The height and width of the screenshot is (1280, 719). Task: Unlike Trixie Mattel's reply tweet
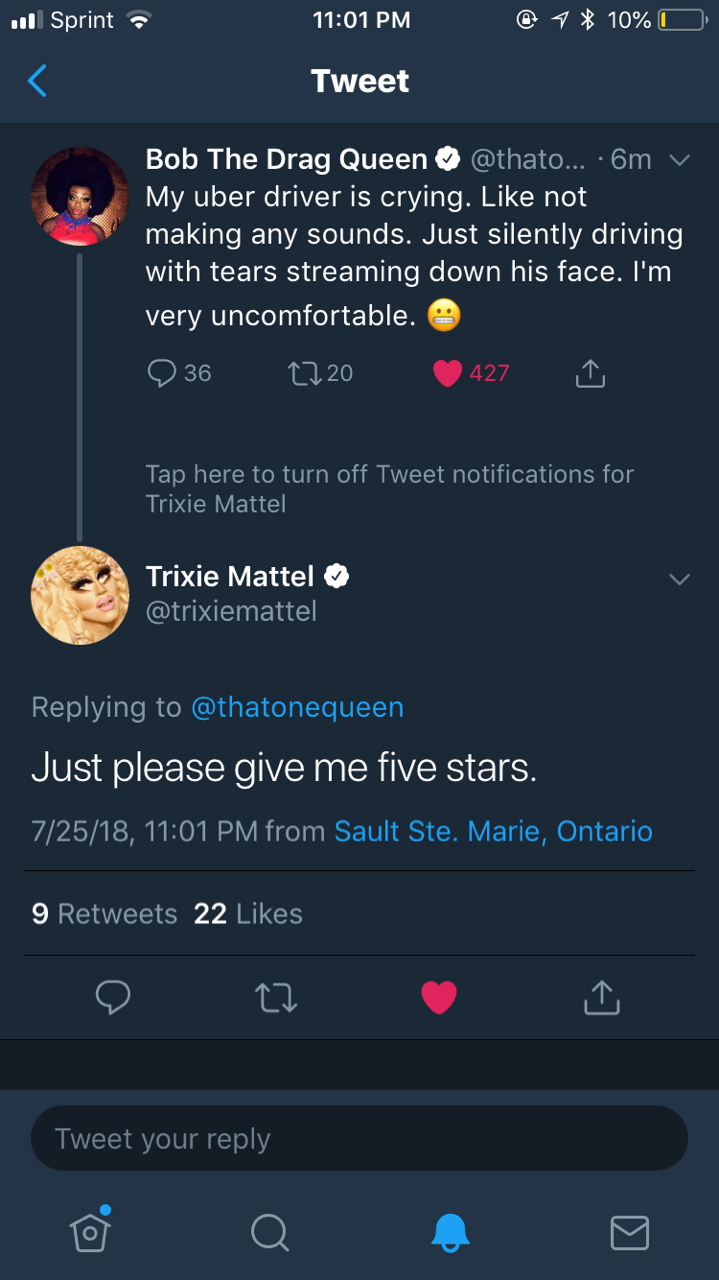click(x=439, y=997)
